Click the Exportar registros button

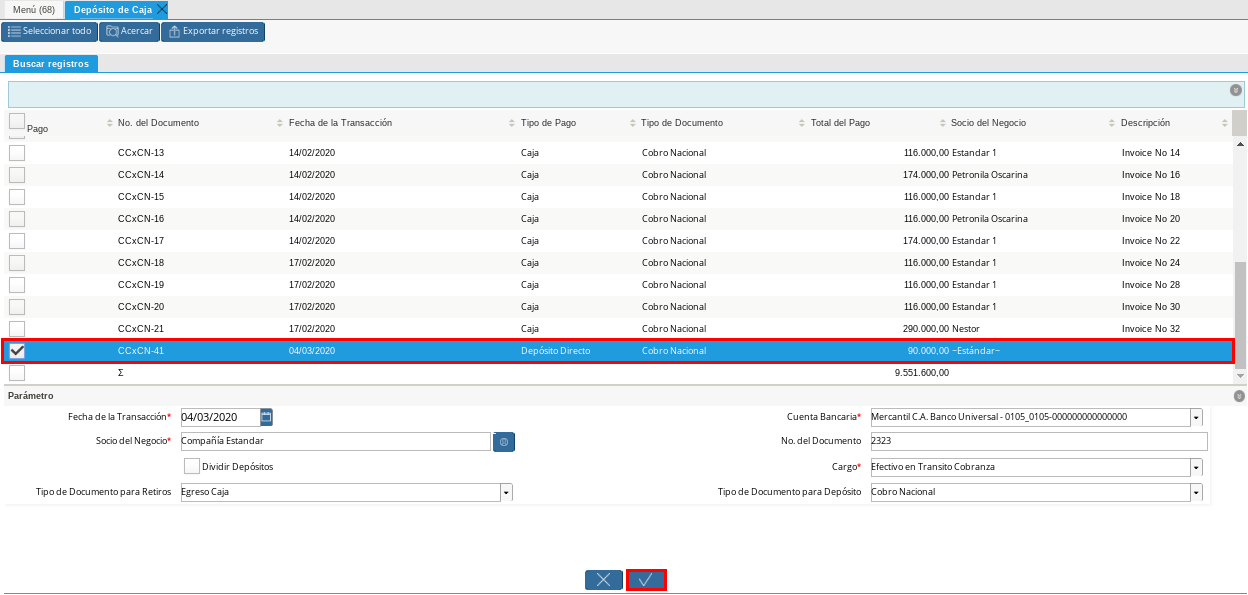coord(213,32)
